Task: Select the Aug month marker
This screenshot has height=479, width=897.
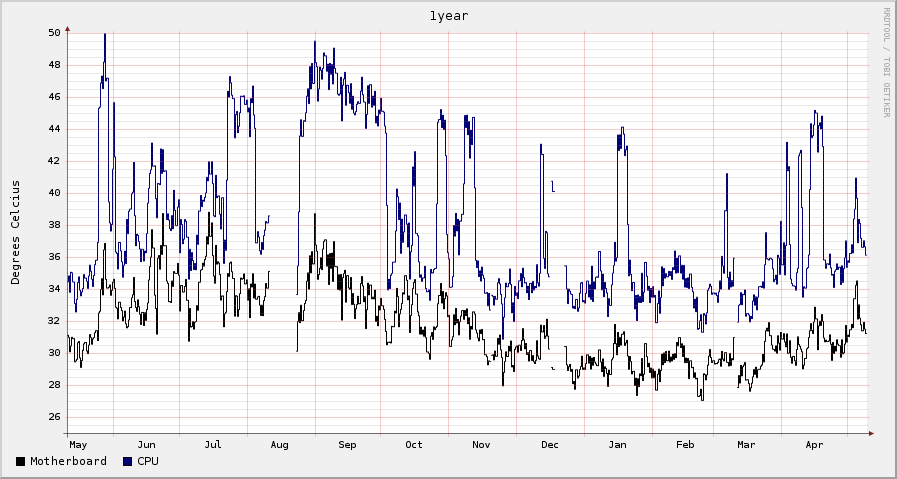Action: coord(280,444)
